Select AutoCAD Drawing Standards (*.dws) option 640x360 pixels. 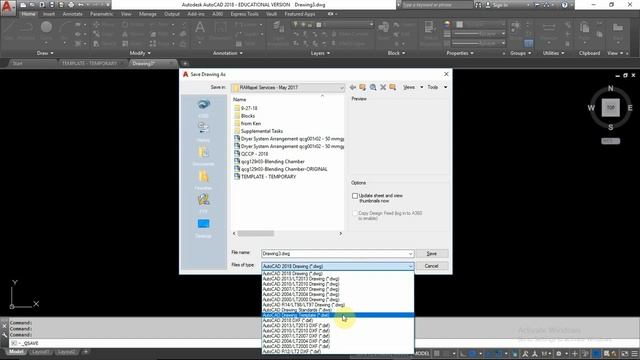coord(338,310)
